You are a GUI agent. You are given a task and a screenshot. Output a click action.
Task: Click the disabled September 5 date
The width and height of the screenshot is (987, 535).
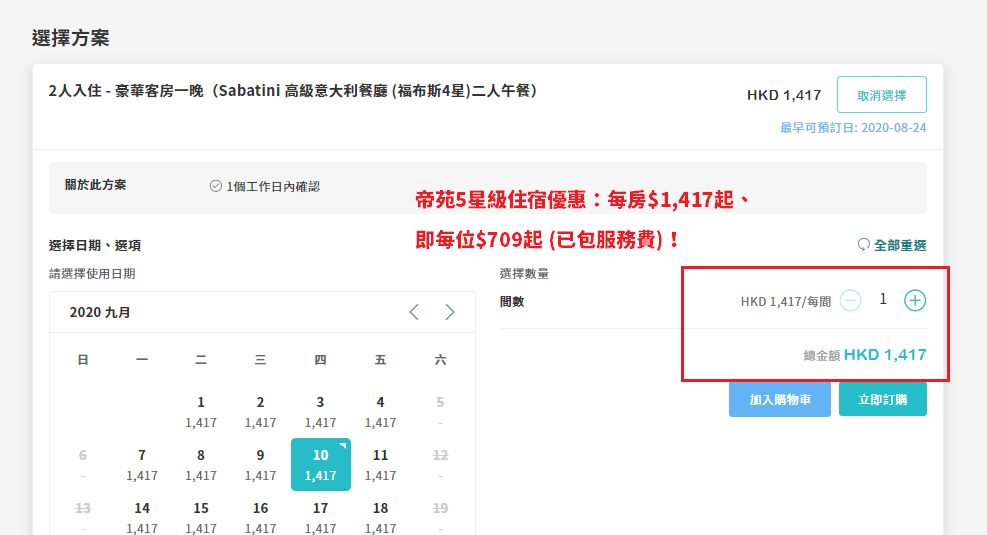coord(440,412)
